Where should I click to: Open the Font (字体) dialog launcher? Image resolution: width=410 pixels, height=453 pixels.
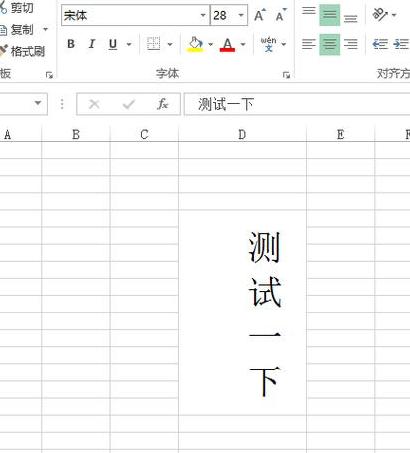coord(286,75)
